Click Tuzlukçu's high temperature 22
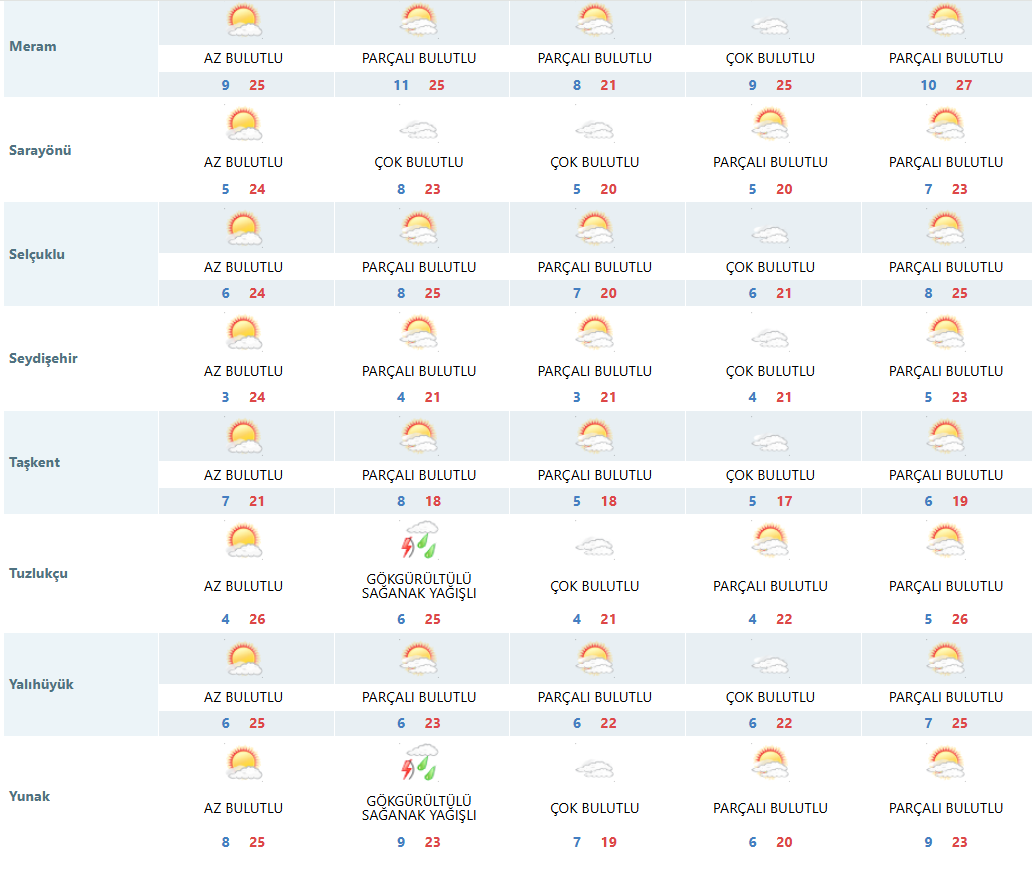1032x875 pixels. click(785, 620)
